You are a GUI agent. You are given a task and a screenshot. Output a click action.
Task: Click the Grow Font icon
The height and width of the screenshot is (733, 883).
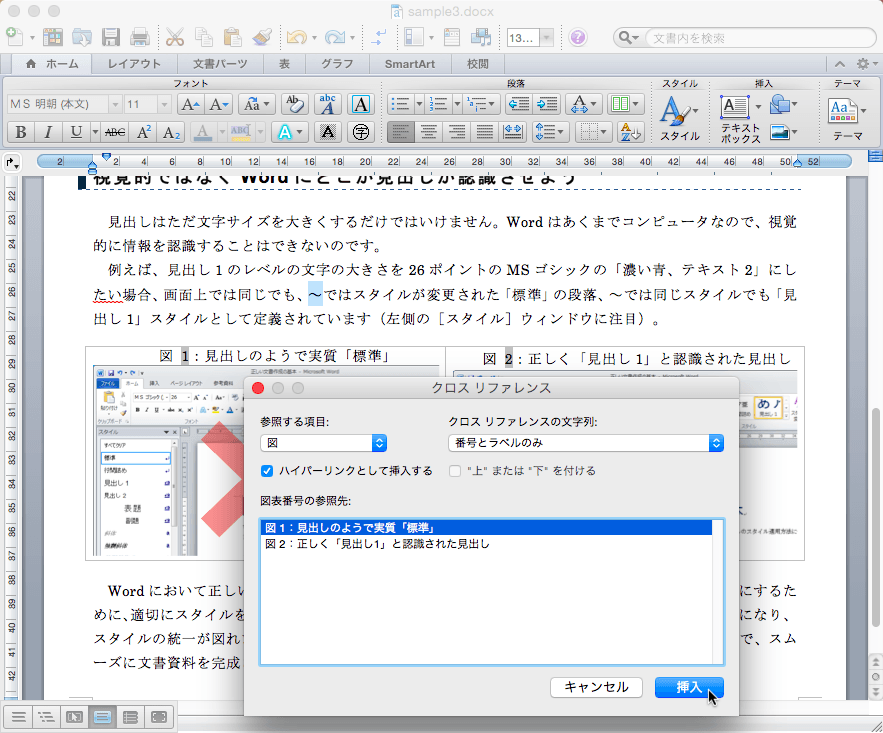pos(190,104)
